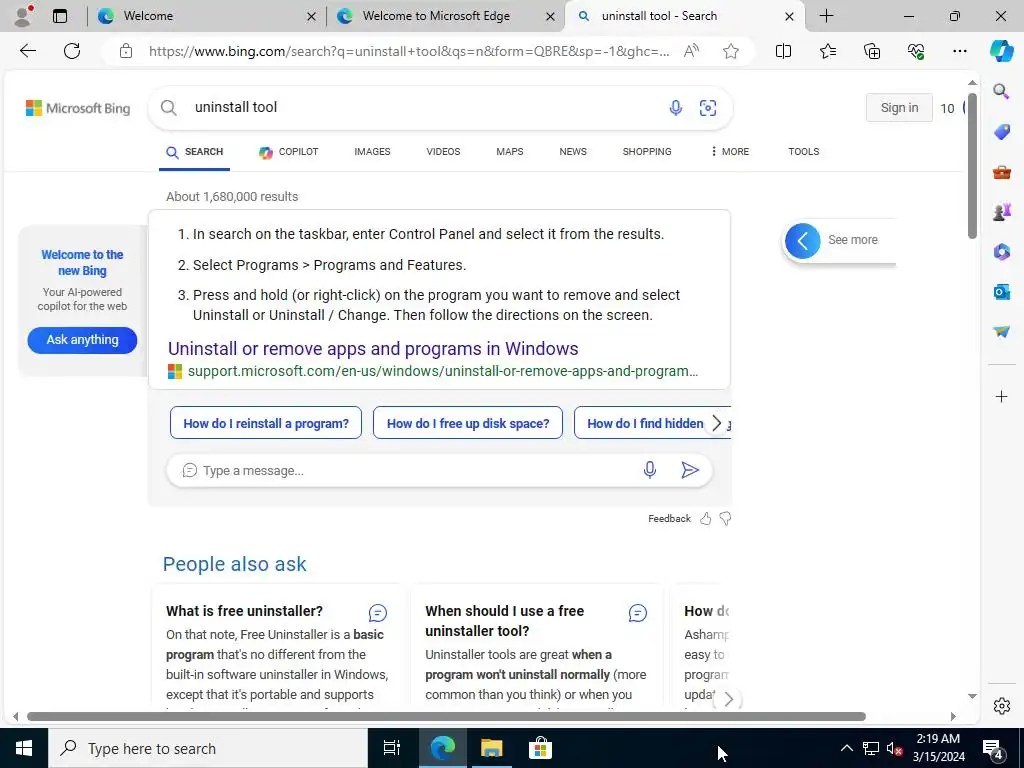
Task: Ask How do I reinstall a program
Action: click(266, 423)
